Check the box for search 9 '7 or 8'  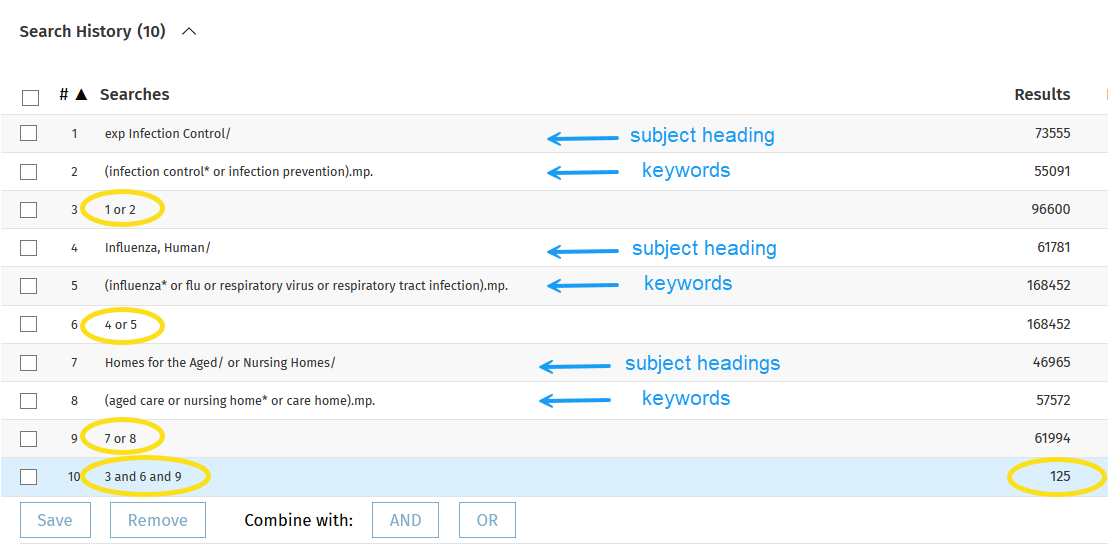click(x=28, y=438)
